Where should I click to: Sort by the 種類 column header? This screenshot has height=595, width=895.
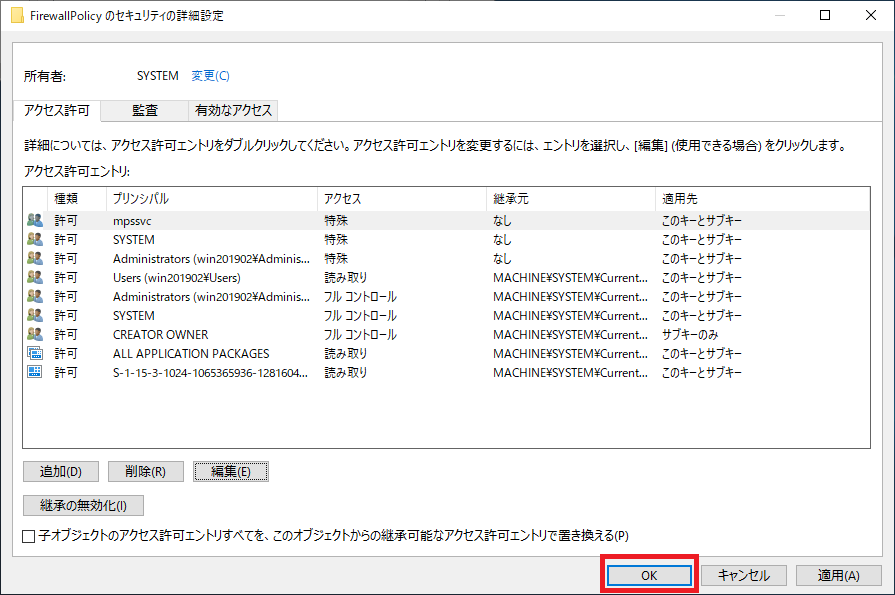77,199
